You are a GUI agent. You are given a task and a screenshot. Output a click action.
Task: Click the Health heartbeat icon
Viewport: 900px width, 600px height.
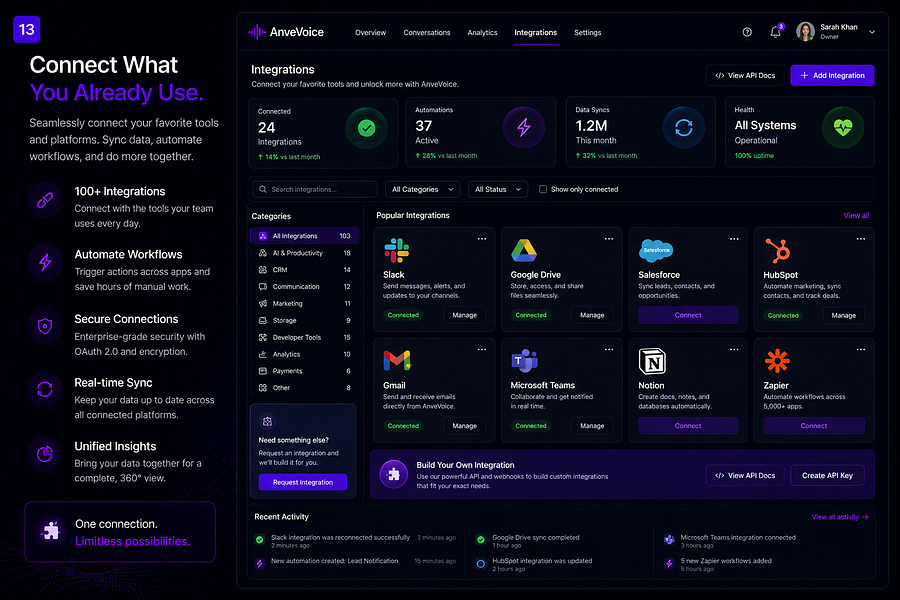click(x=843, y=127)
